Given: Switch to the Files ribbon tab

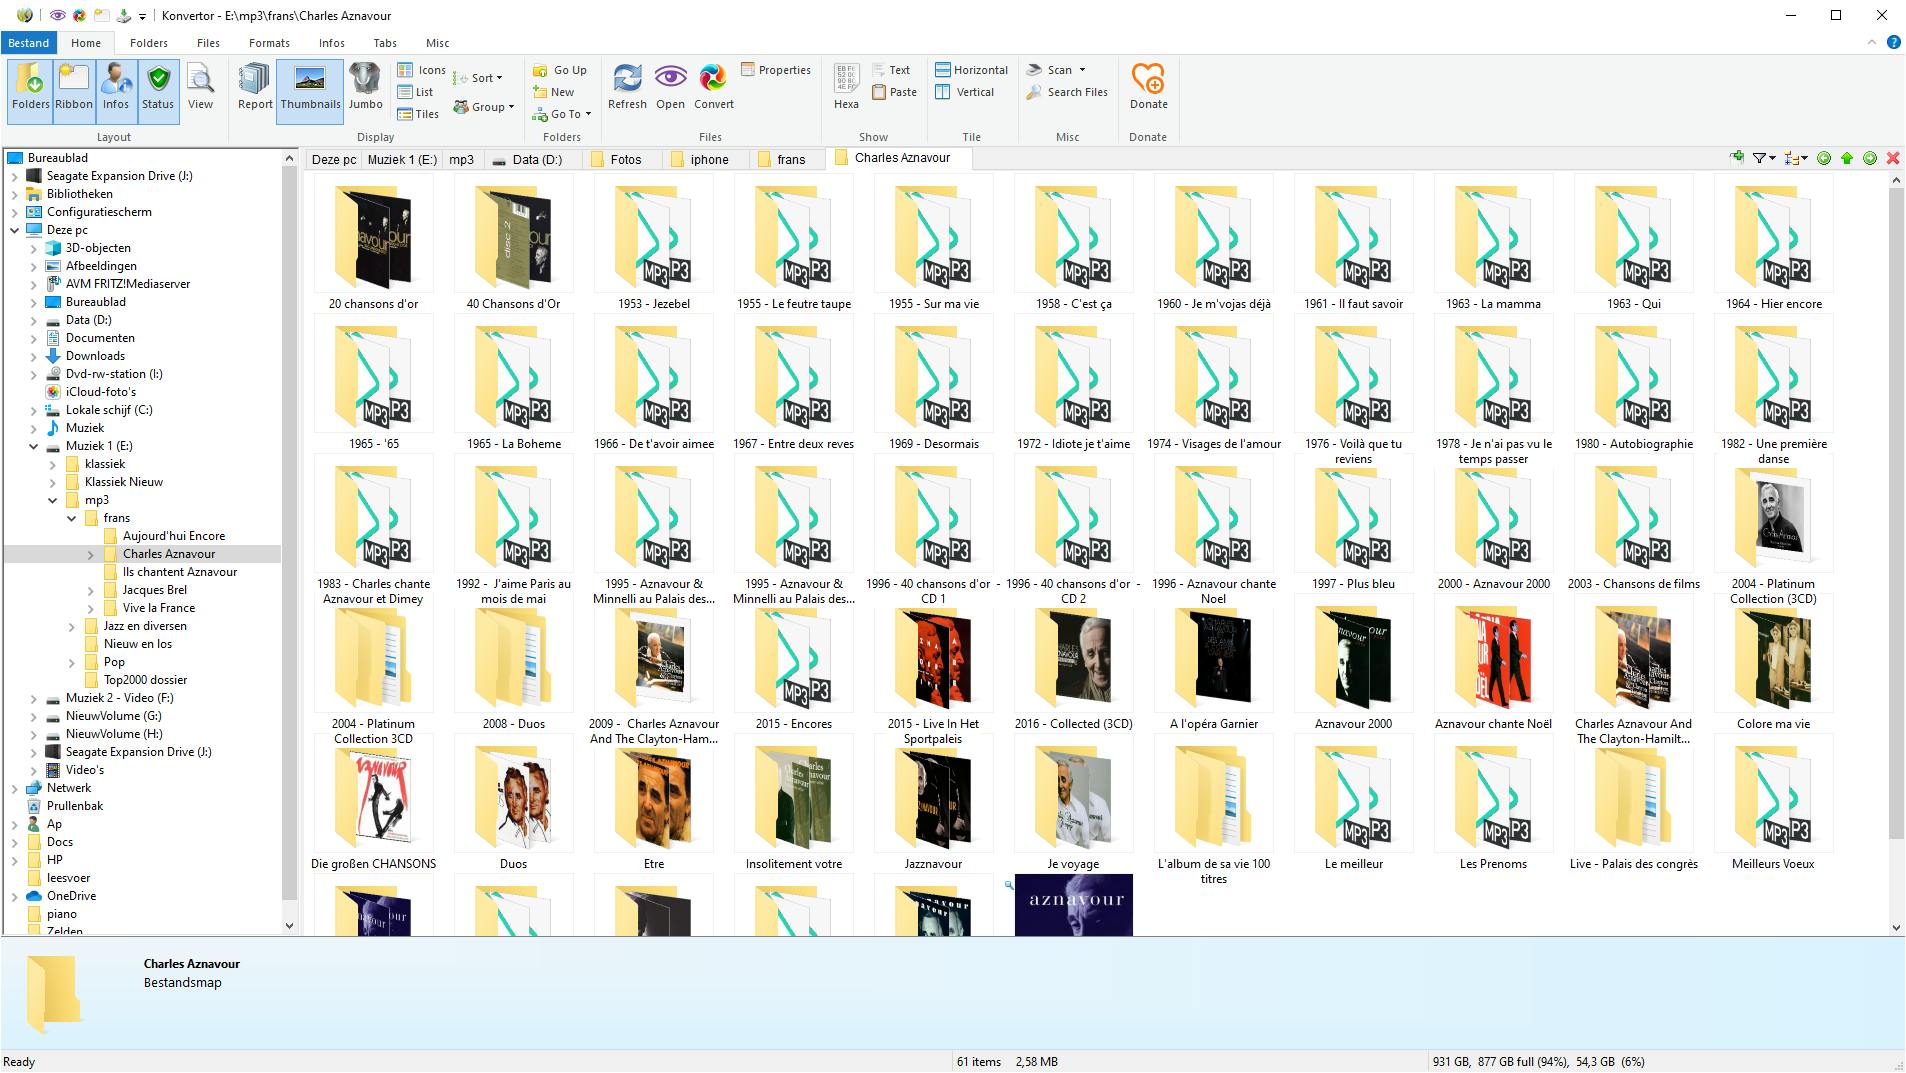Looking at the screenshot, I should click(x=208, y=43).
